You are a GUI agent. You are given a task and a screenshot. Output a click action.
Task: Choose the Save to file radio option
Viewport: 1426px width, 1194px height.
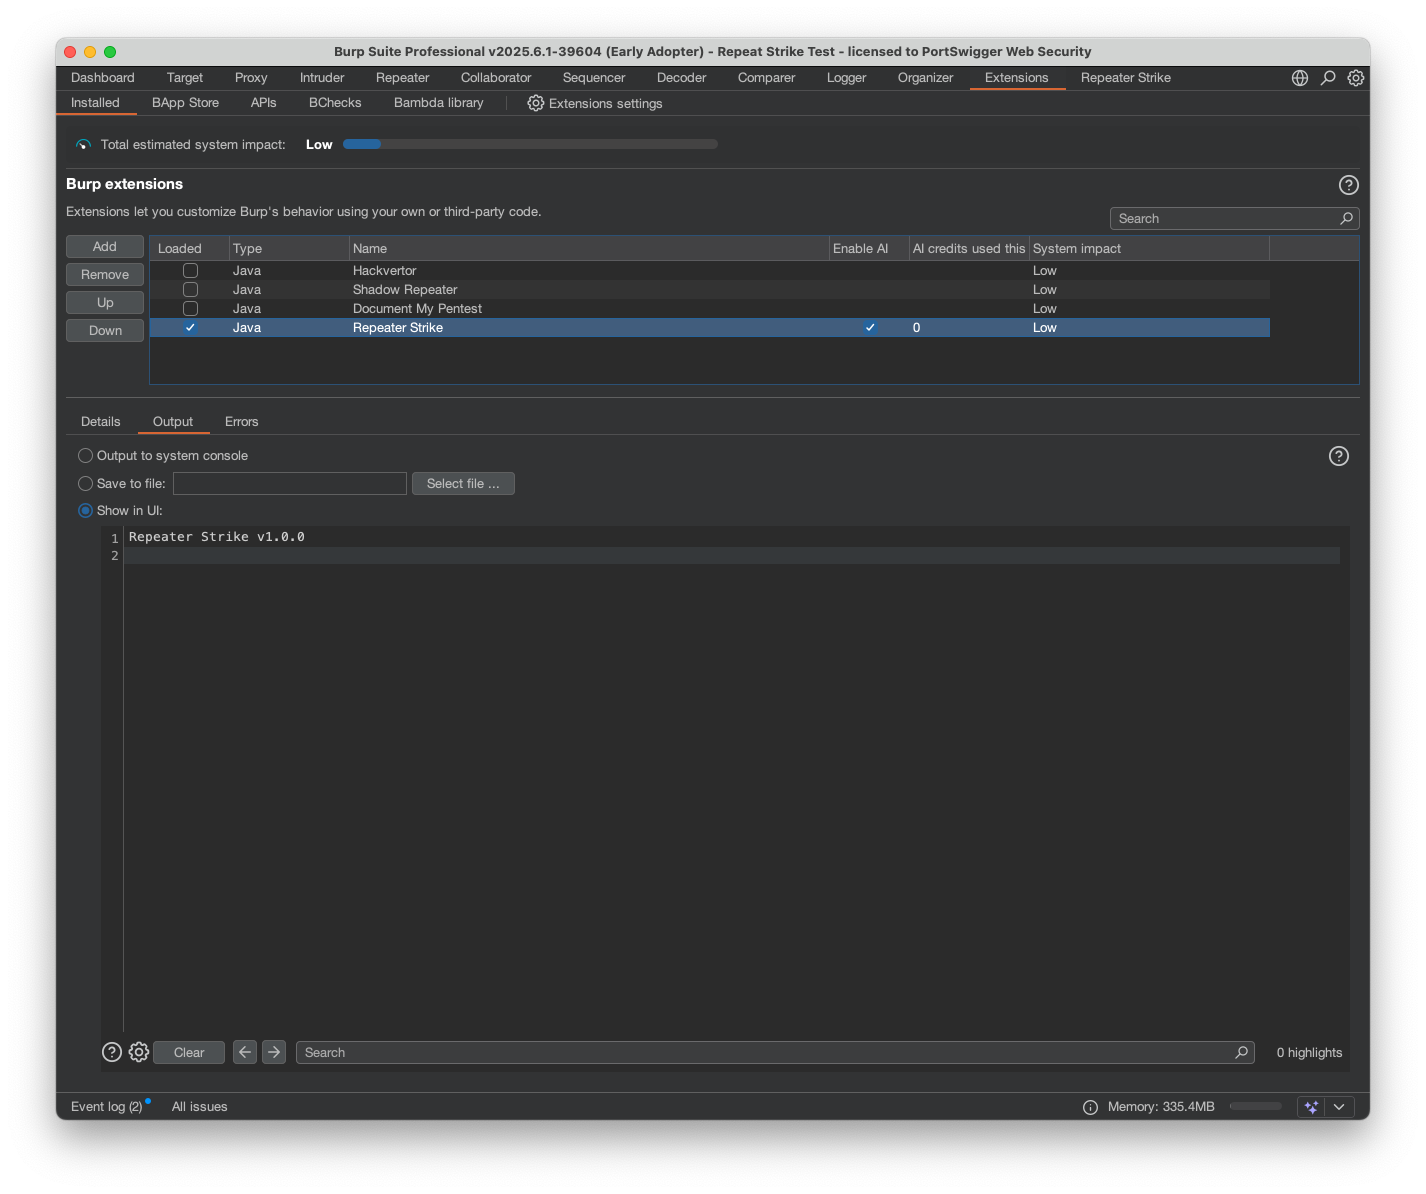[86, 484]
